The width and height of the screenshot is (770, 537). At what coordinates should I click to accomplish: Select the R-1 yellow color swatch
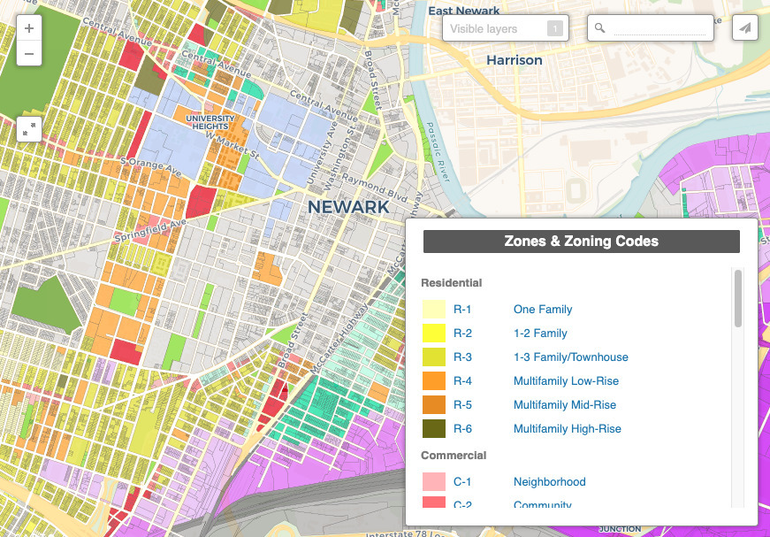pos(434,310)
